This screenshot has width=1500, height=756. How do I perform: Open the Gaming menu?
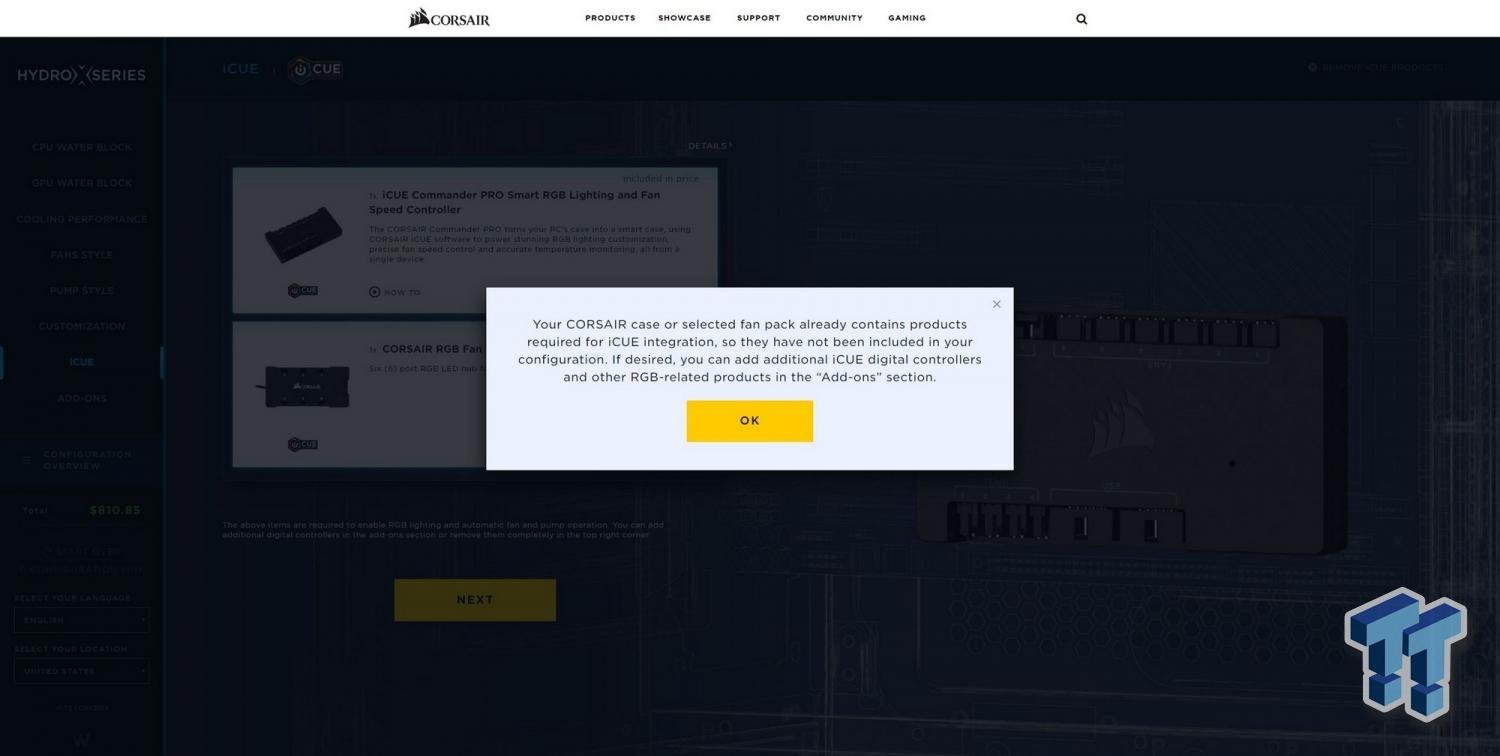click(907, 18)
